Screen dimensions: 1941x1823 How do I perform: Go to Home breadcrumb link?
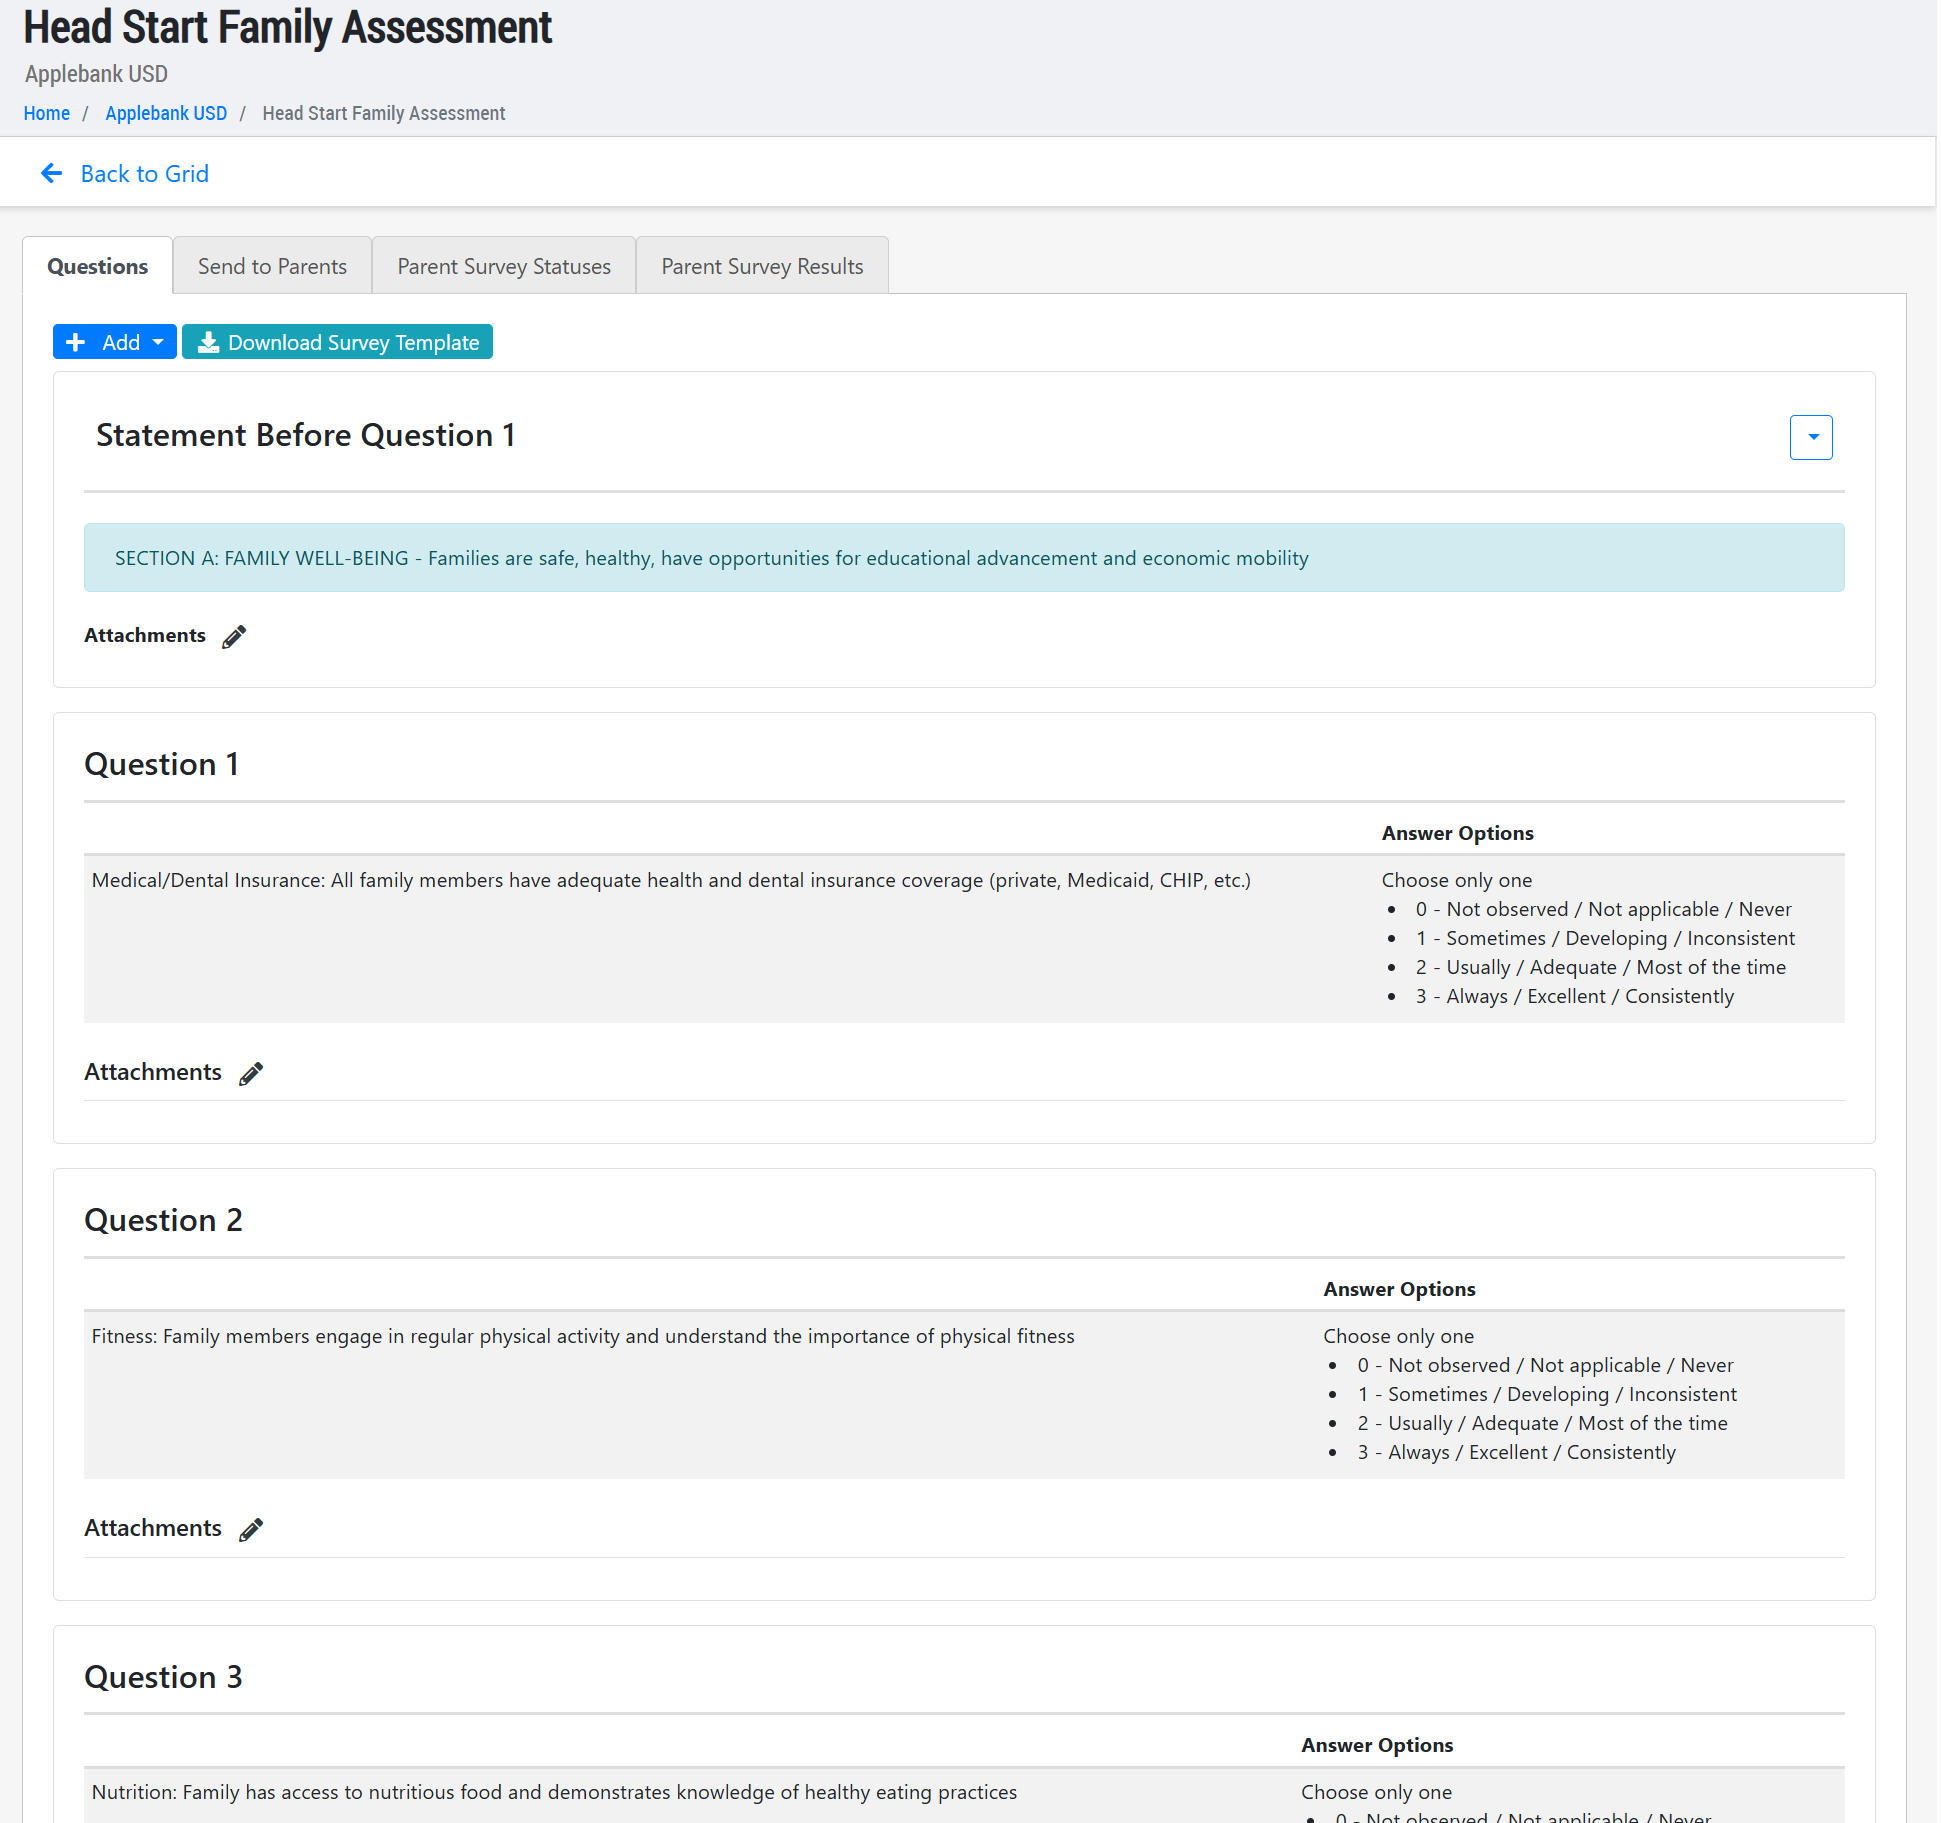coord(47,114)
